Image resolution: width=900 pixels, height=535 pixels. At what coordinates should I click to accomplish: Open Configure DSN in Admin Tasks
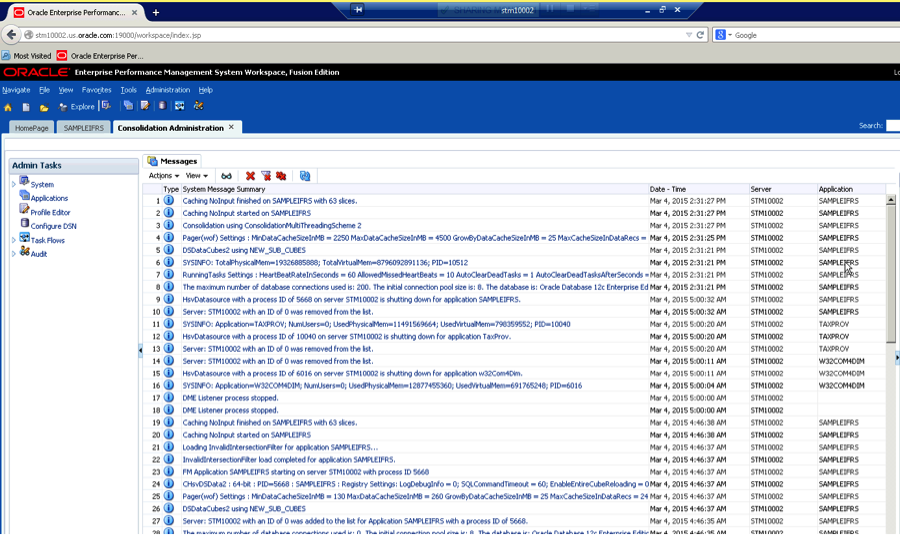pos(53,226)
